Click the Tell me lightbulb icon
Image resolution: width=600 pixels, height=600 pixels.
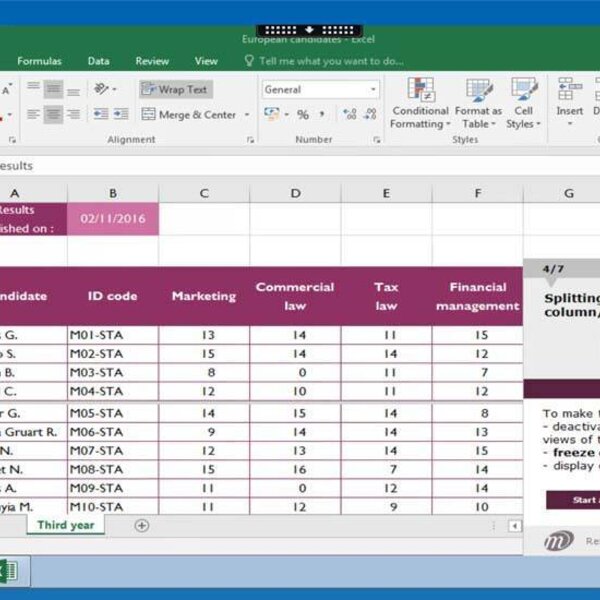[249, 60]
